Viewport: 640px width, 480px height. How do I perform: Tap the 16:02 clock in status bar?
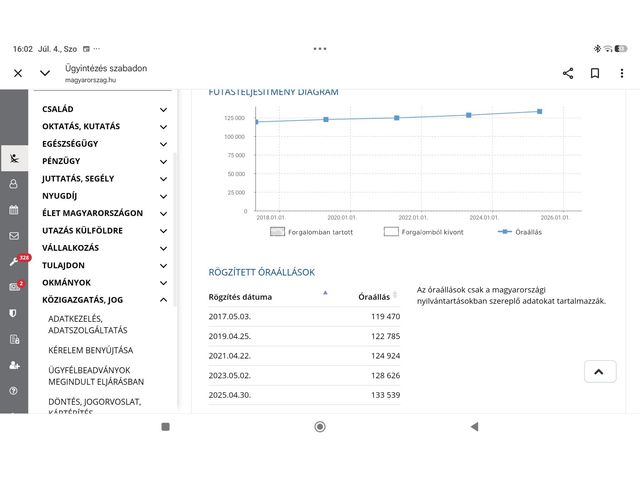click(23, 49)
